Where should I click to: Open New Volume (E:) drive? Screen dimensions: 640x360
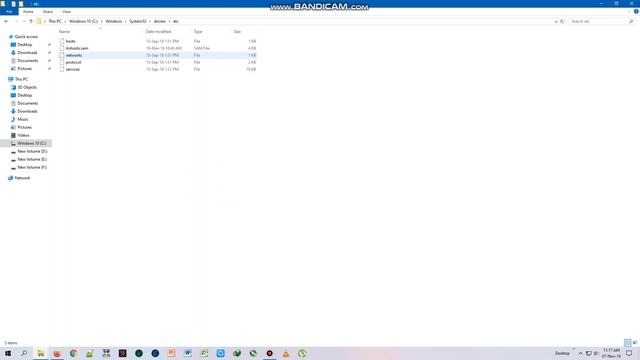tap(32, 159)
